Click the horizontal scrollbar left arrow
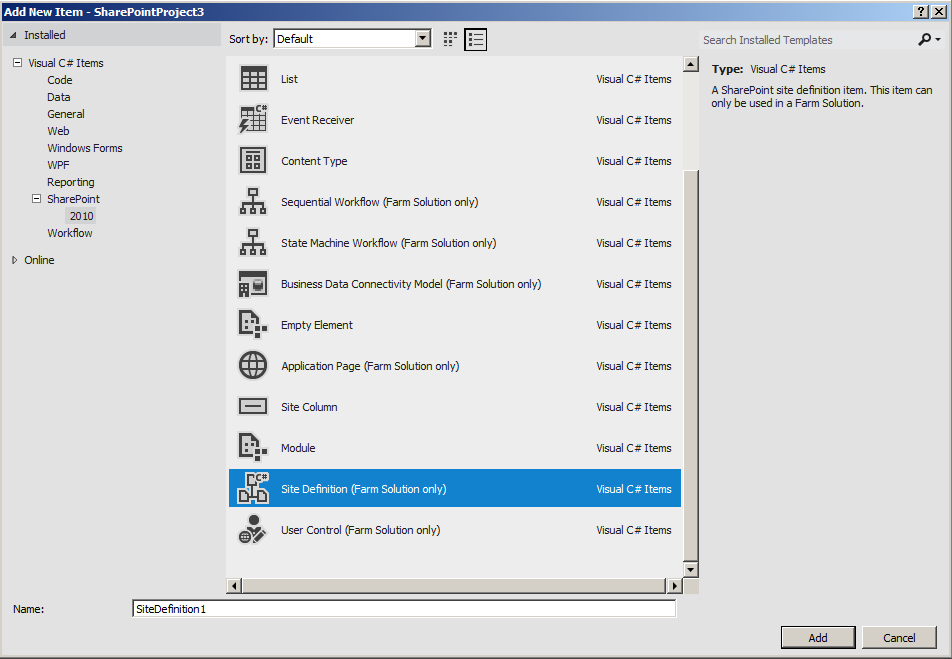952x659 pixels. coord(234,586)
